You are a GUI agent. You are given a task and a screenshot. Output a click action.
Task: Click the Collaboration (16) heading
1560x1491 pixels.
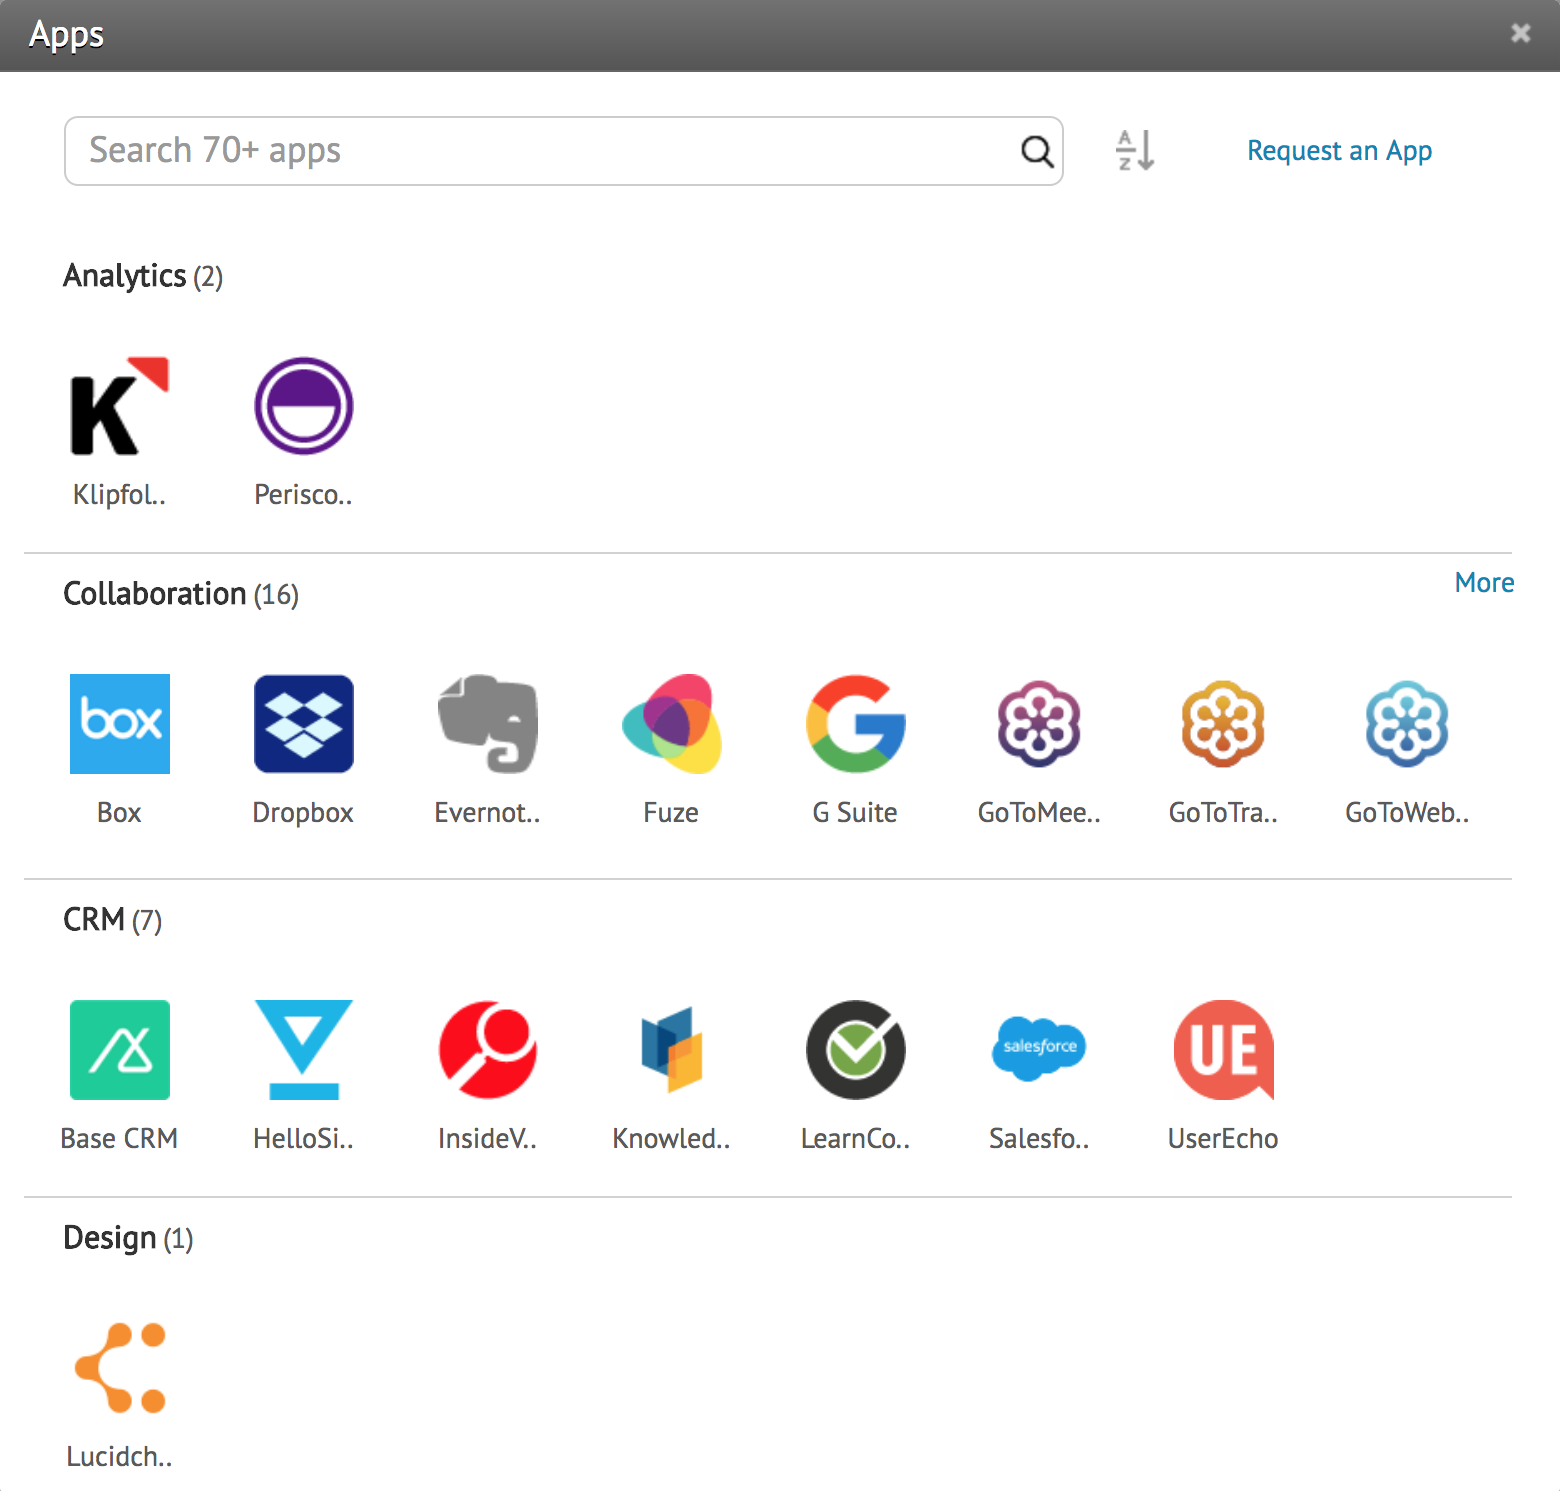pyautogui.click(x=181, y=594)
